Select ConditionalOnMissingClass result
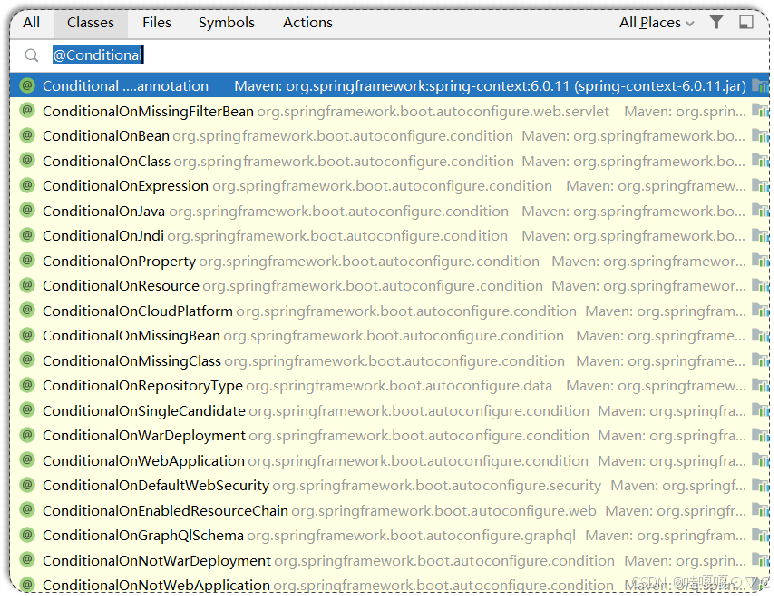Screen dimensions: 774x596 pyautogui.click(x=389, y=361)
